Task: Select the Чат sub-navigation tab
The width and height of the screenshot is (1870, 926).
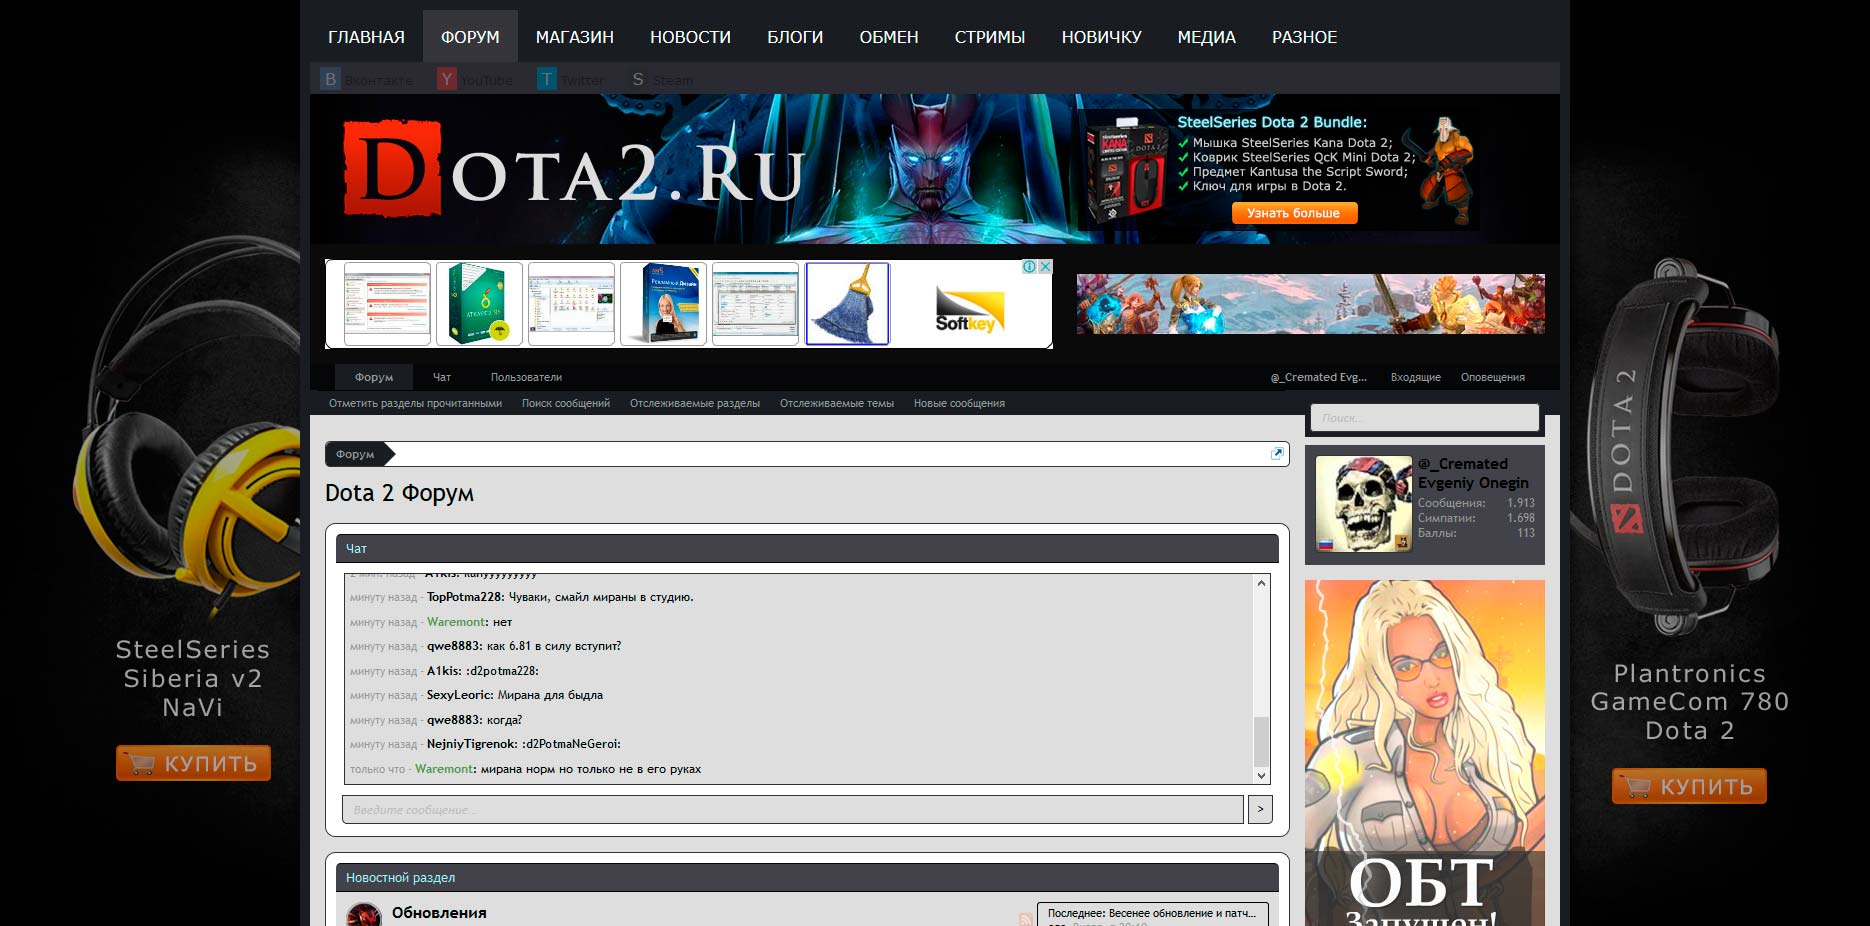Action: 442,377
